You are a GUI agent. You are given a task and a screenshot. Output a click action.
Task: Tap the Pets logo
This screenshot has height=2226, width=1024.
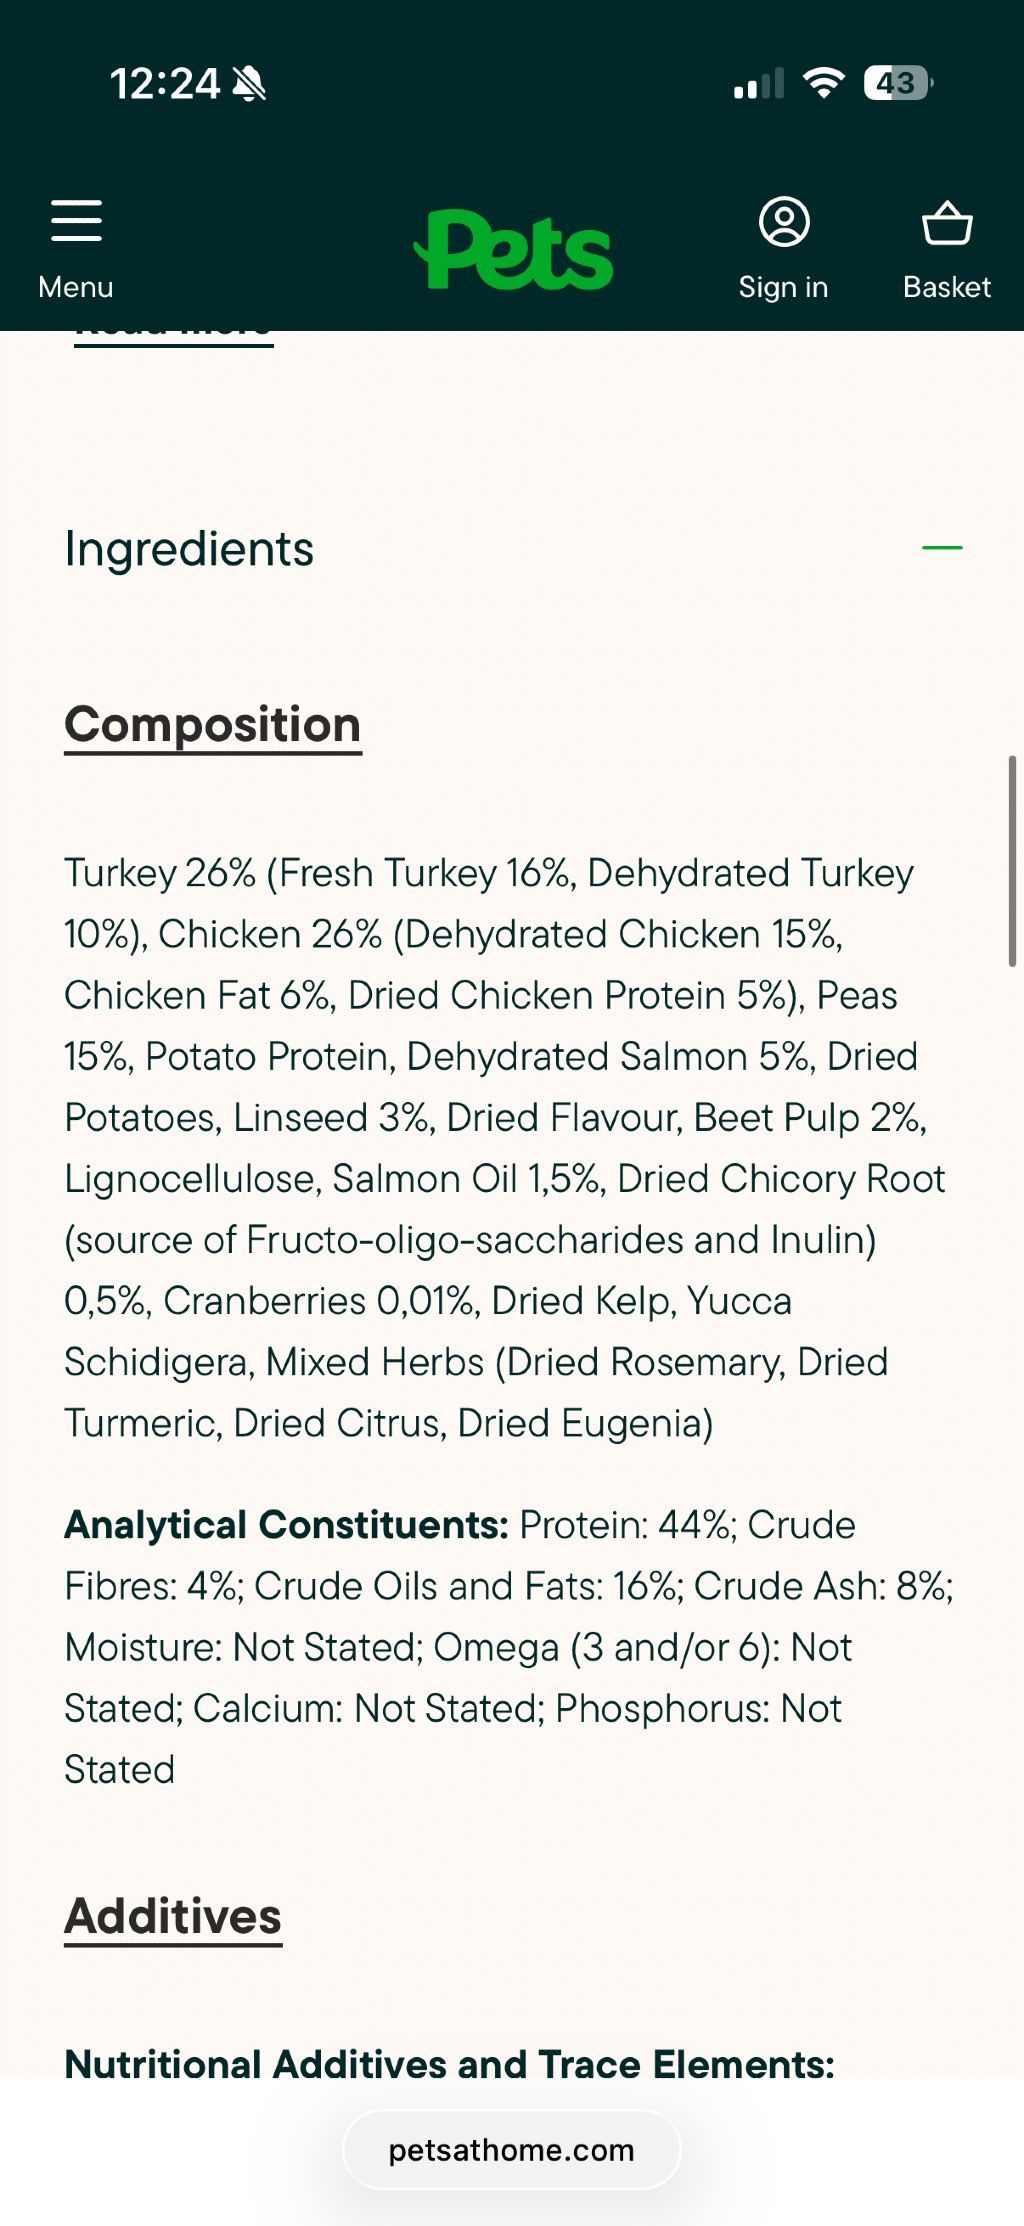click(513, 250)
